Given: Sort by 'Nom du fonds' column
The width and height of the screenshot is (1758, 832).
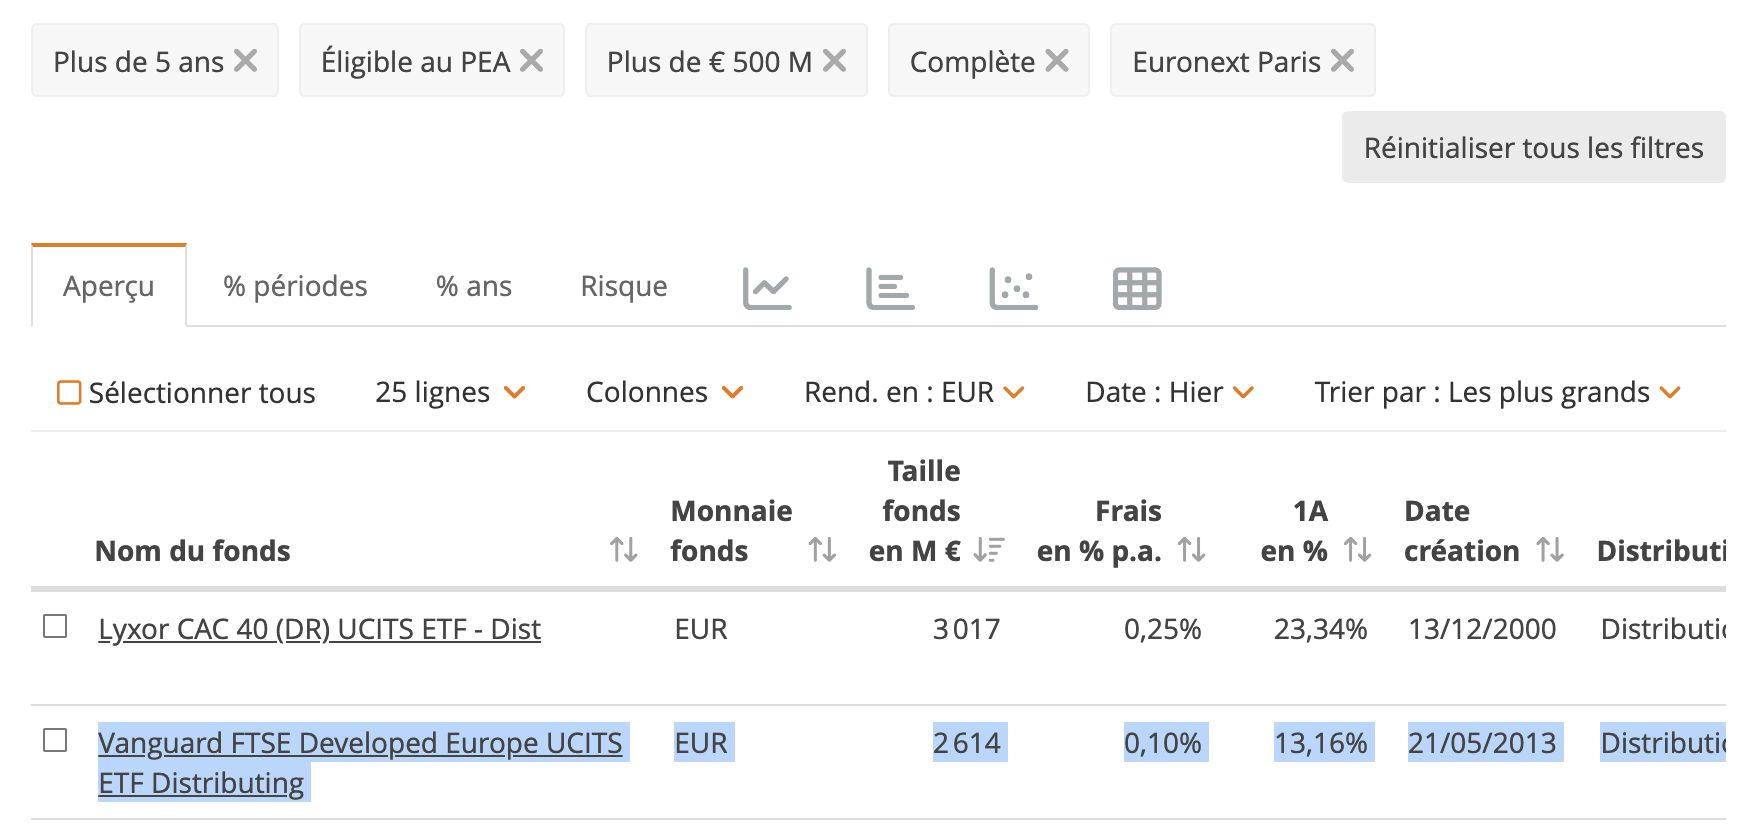Looking at the screenshot, I should (x=624, y=550).
